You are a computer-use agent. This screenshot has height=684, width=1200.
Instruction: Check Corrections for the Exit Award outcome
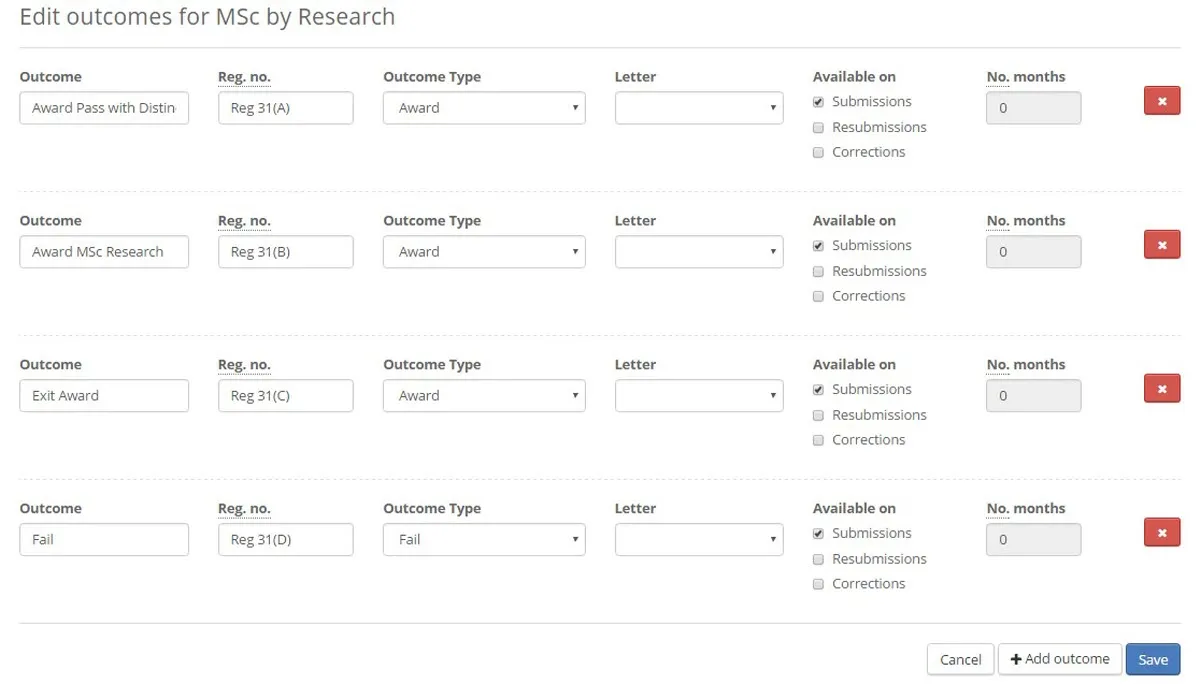(x=818, y=439)
